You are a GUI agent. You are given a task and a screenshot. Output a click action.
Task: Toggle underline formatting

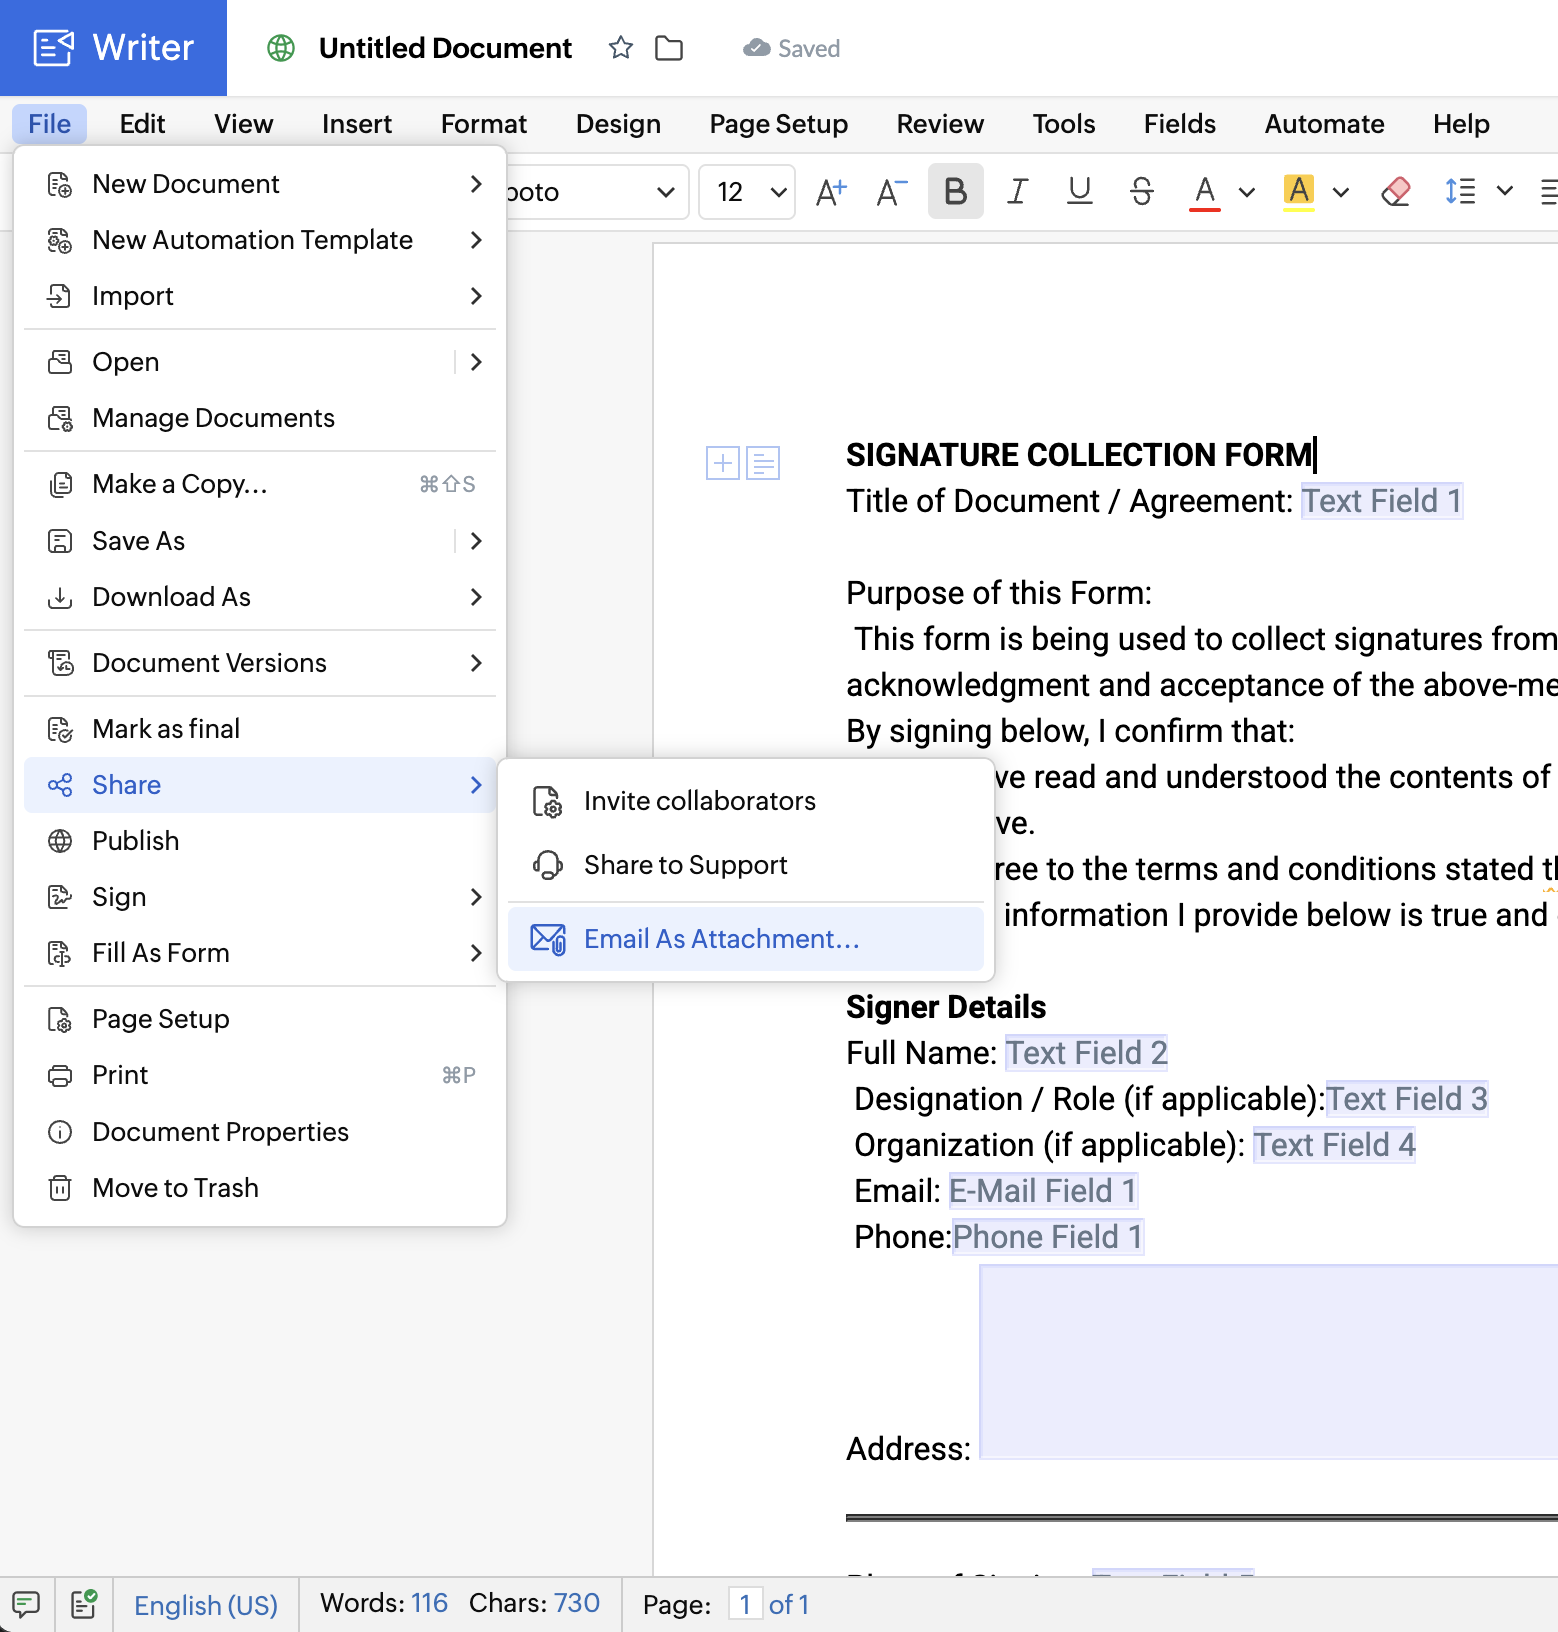click(x=1079, y=191)
